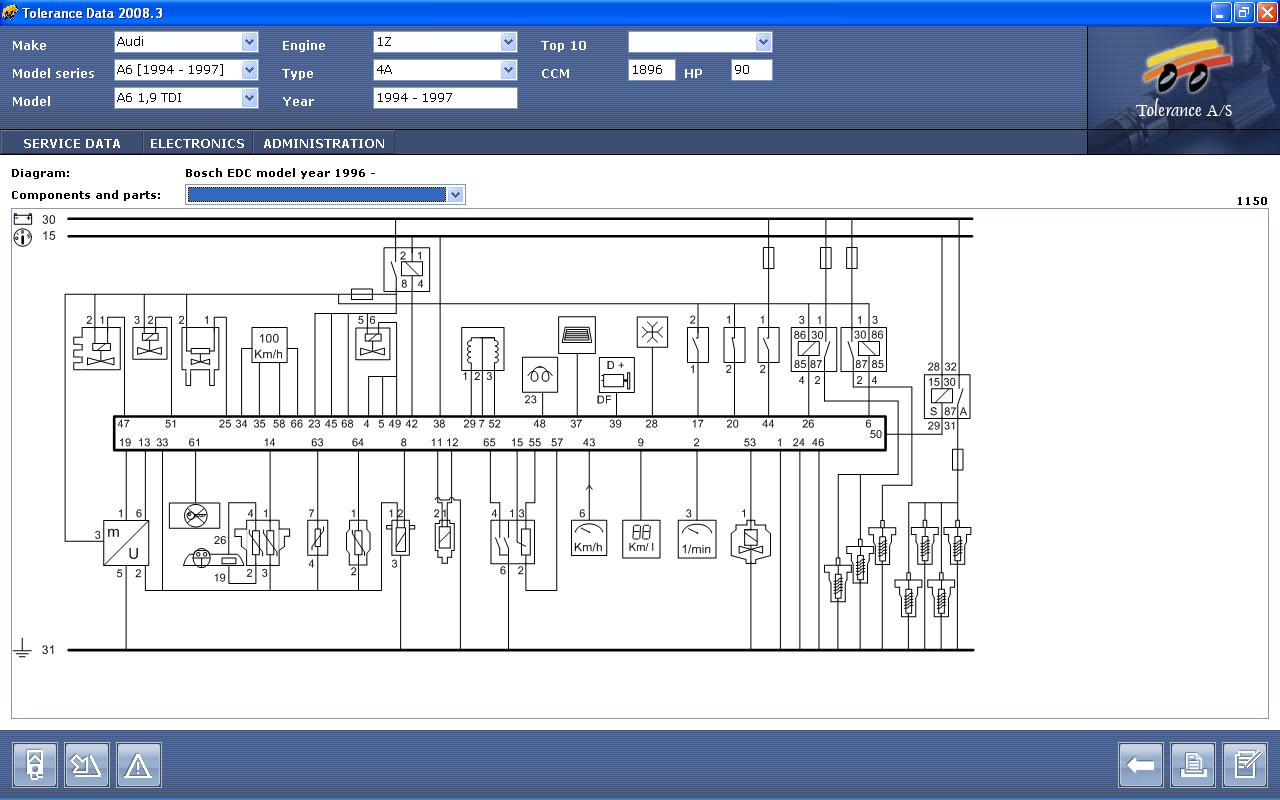Click the measuring tools icon at bottom

(86, 765)
